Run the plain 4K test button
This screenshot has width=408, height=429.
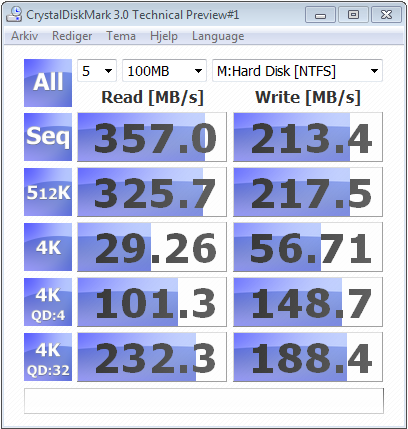[x=48, y=247]
